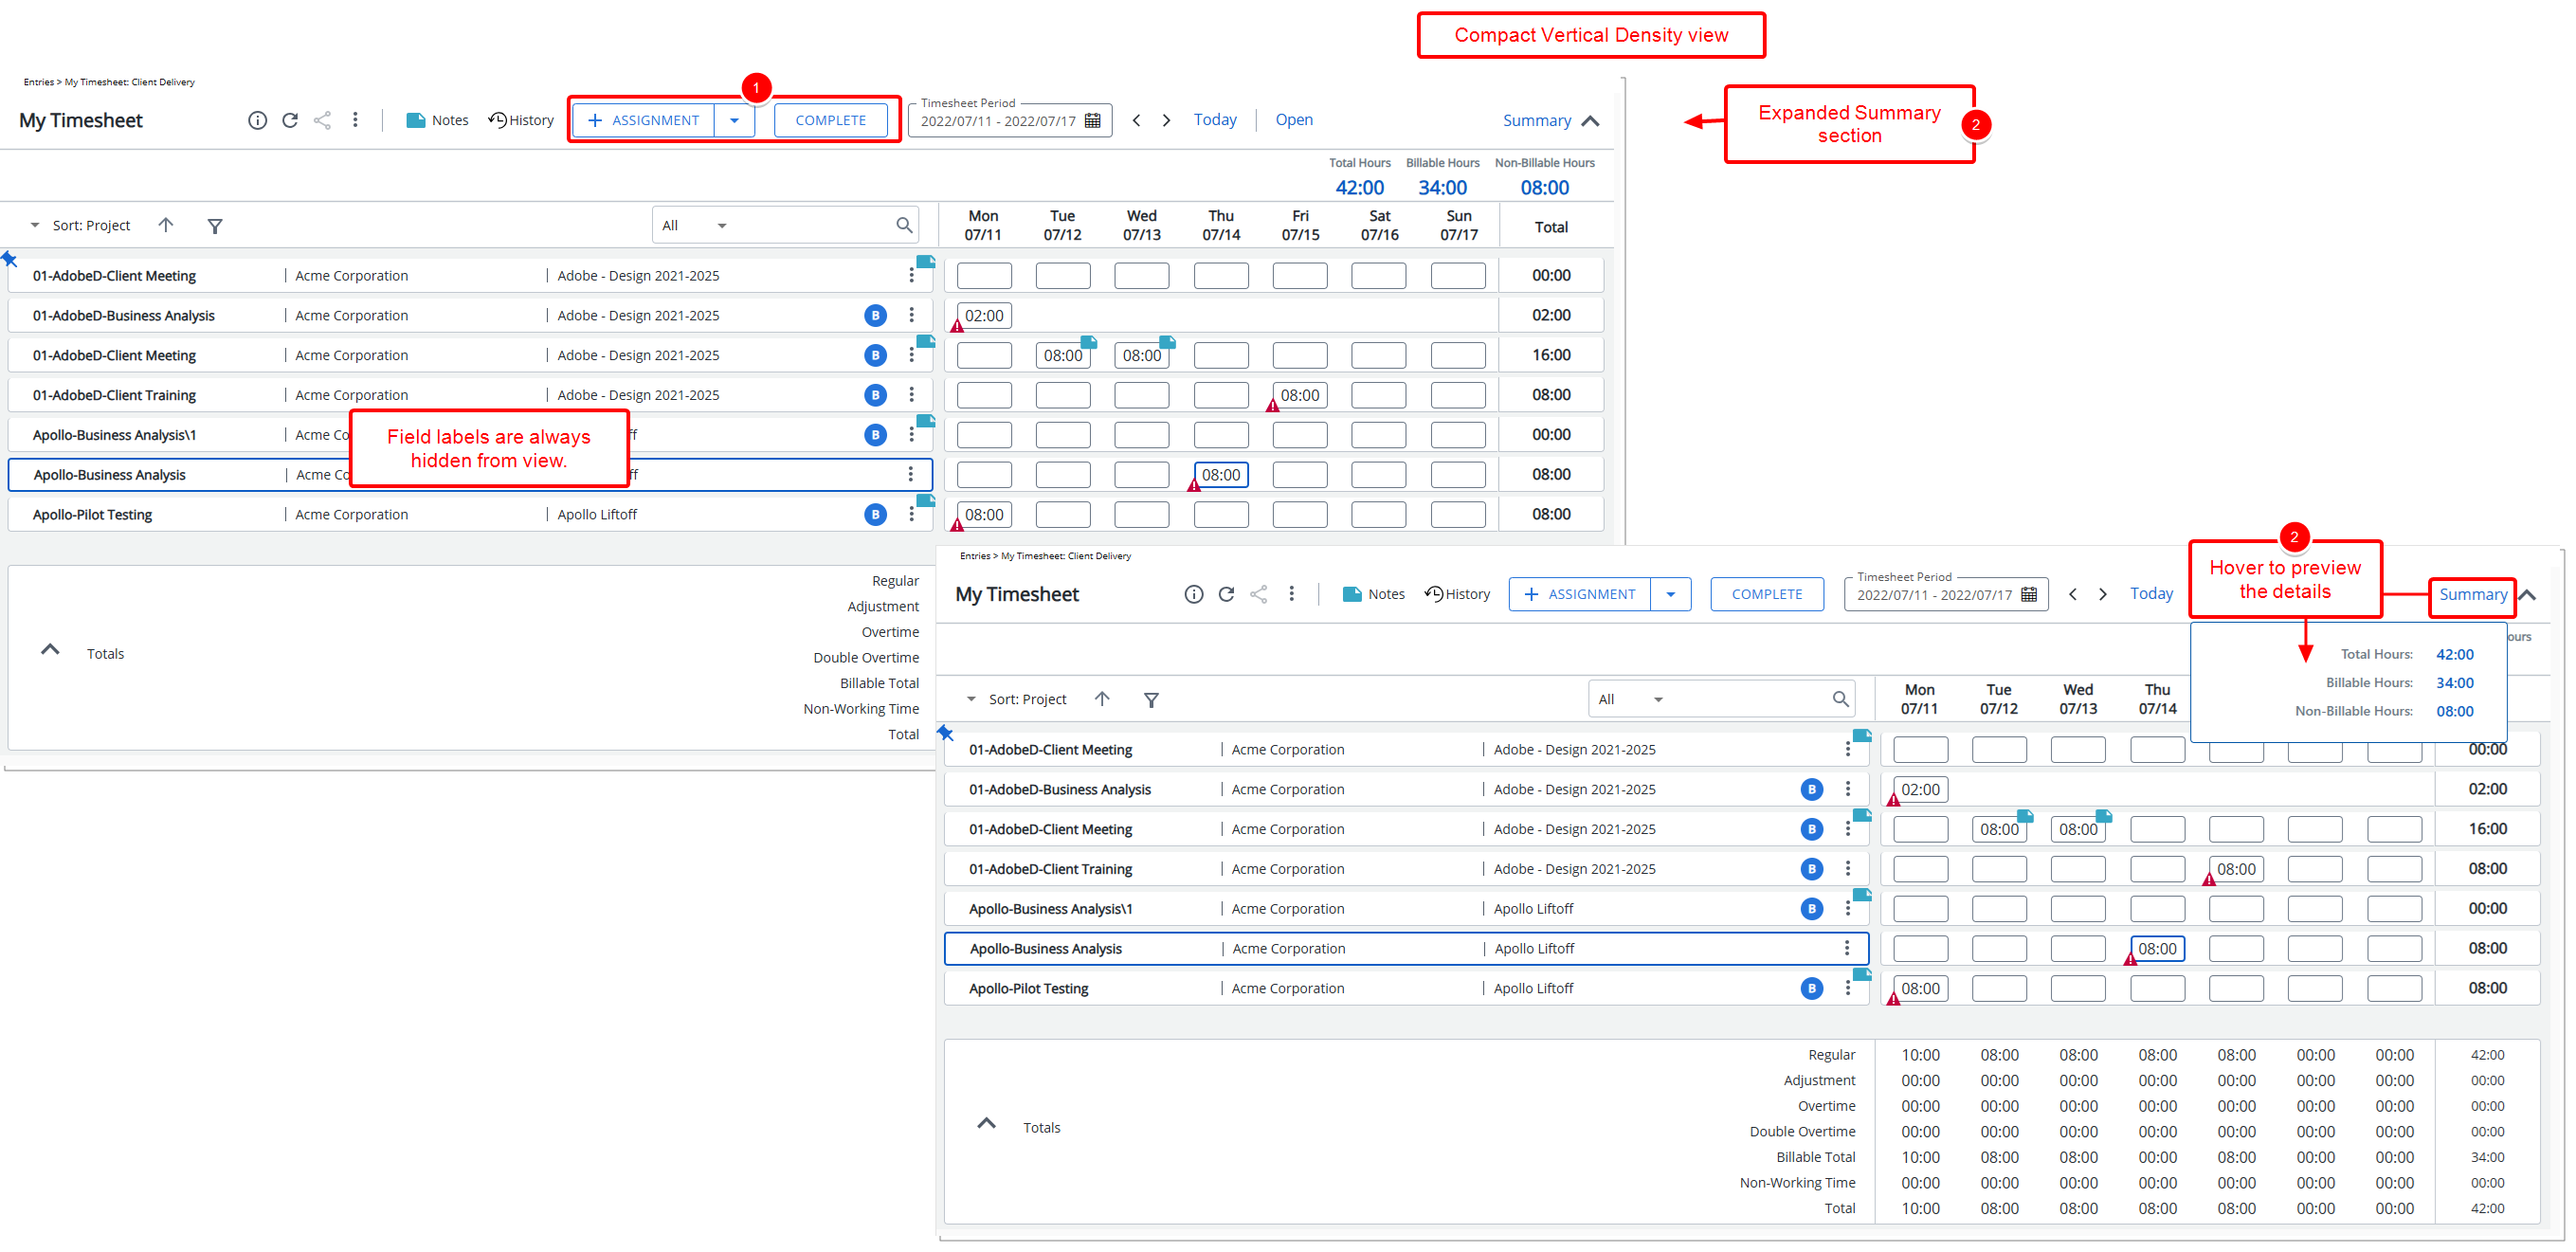Click Fri 08:00 hours for lower 01-AdobeD-Client Training
The width and height of the screenshot is (2576, 1252).
[2236, 869]
